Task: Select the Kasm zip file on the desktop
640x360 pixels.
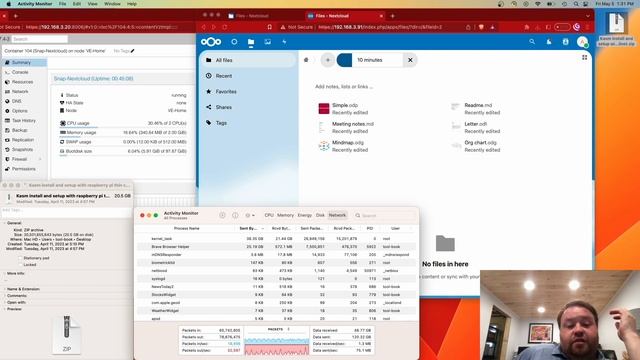Action: [x=616, y=29]
